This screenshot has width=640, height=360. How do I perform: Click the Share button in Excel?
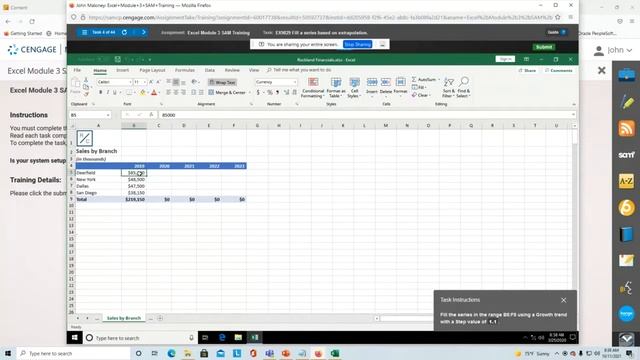pos(527,71)
